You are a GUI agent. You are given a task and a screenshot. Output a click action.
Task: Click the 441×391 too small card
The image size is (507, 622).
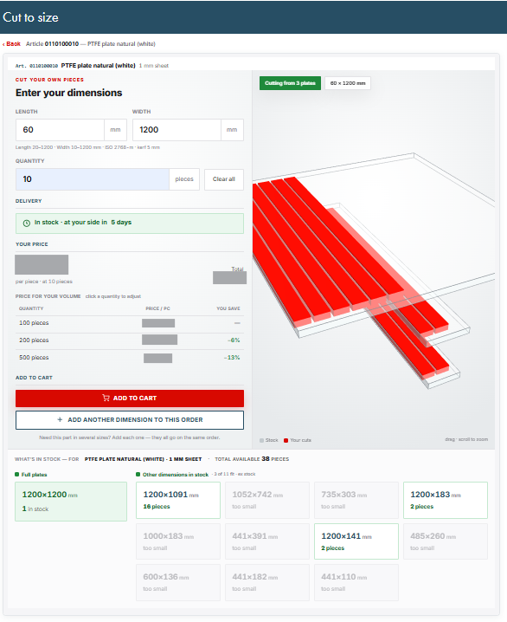tap(267, 541)
